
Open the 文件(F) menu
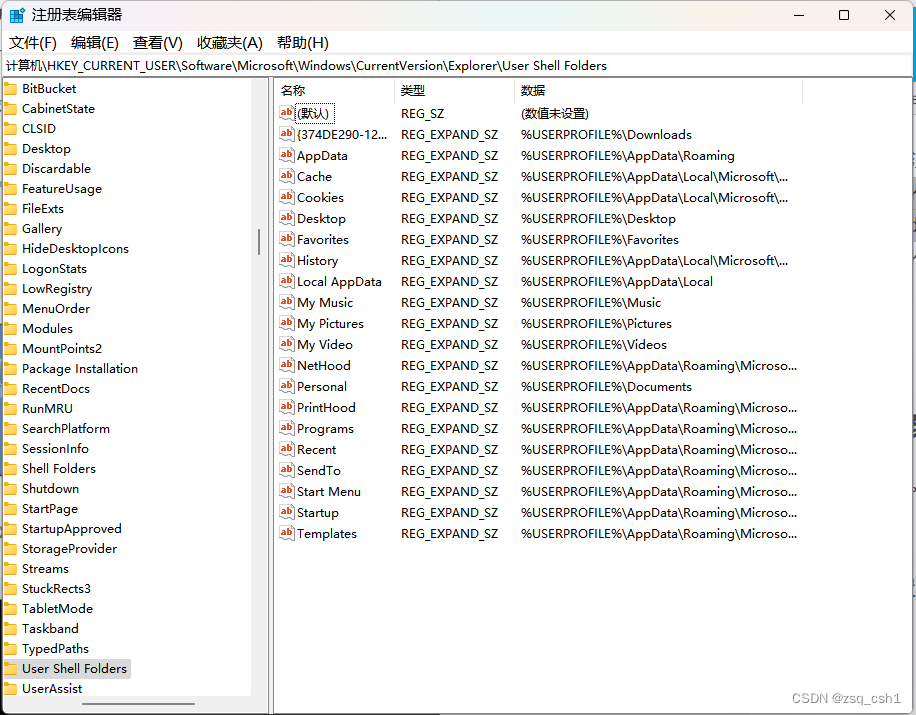(x=33, y=43)
